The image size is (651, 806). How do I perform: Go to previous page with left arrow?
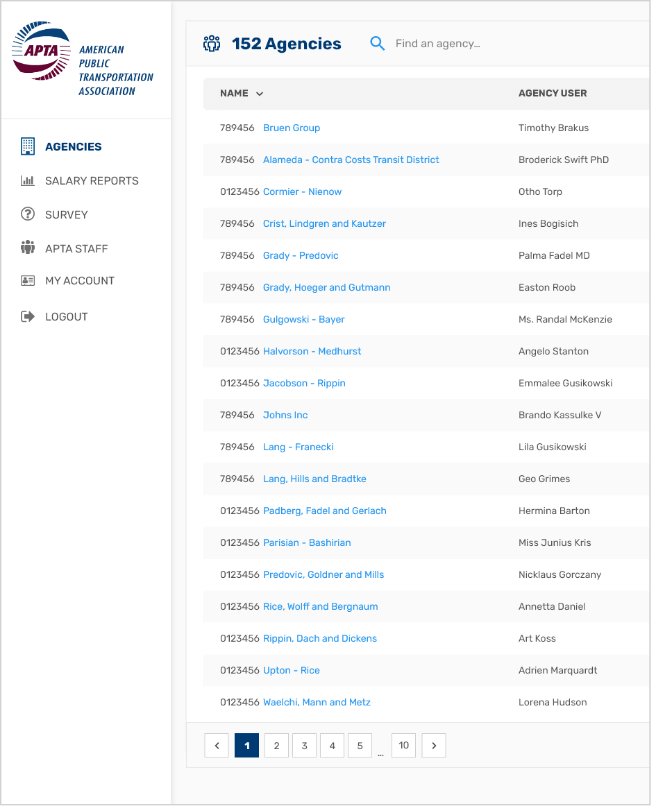216,745
